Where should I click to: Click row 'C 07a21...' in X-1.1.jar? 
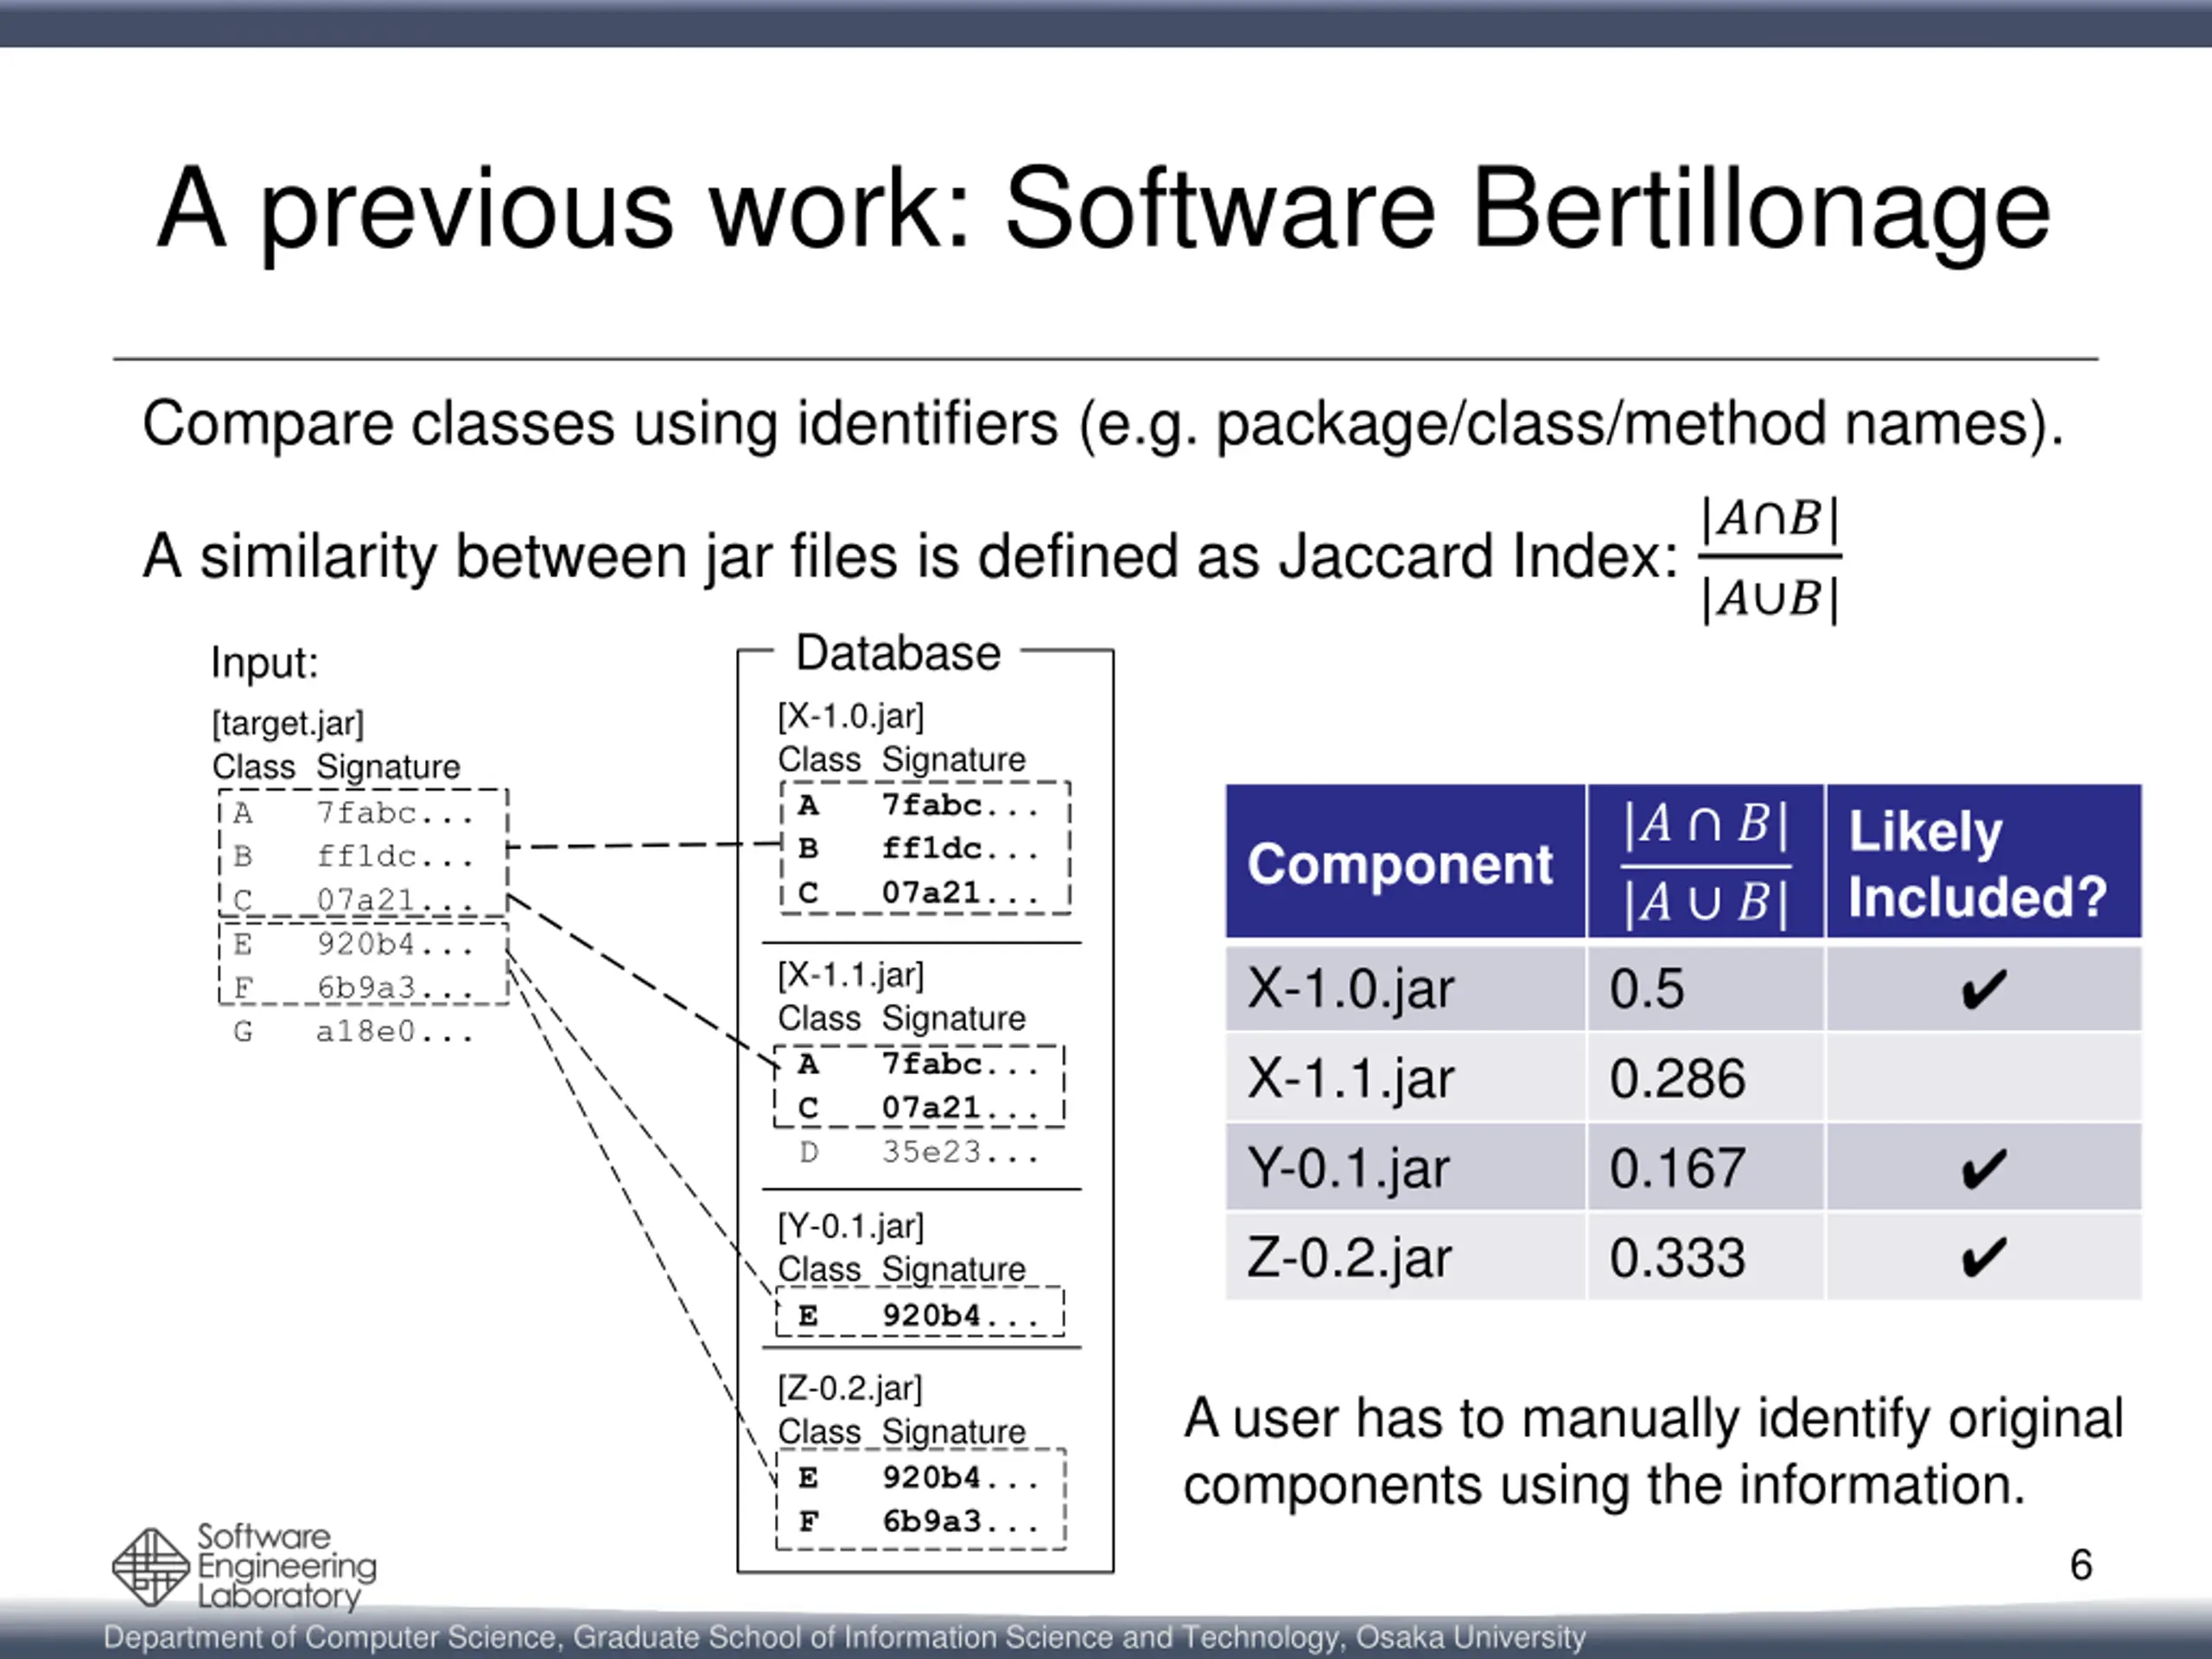tap(919, 1107)
